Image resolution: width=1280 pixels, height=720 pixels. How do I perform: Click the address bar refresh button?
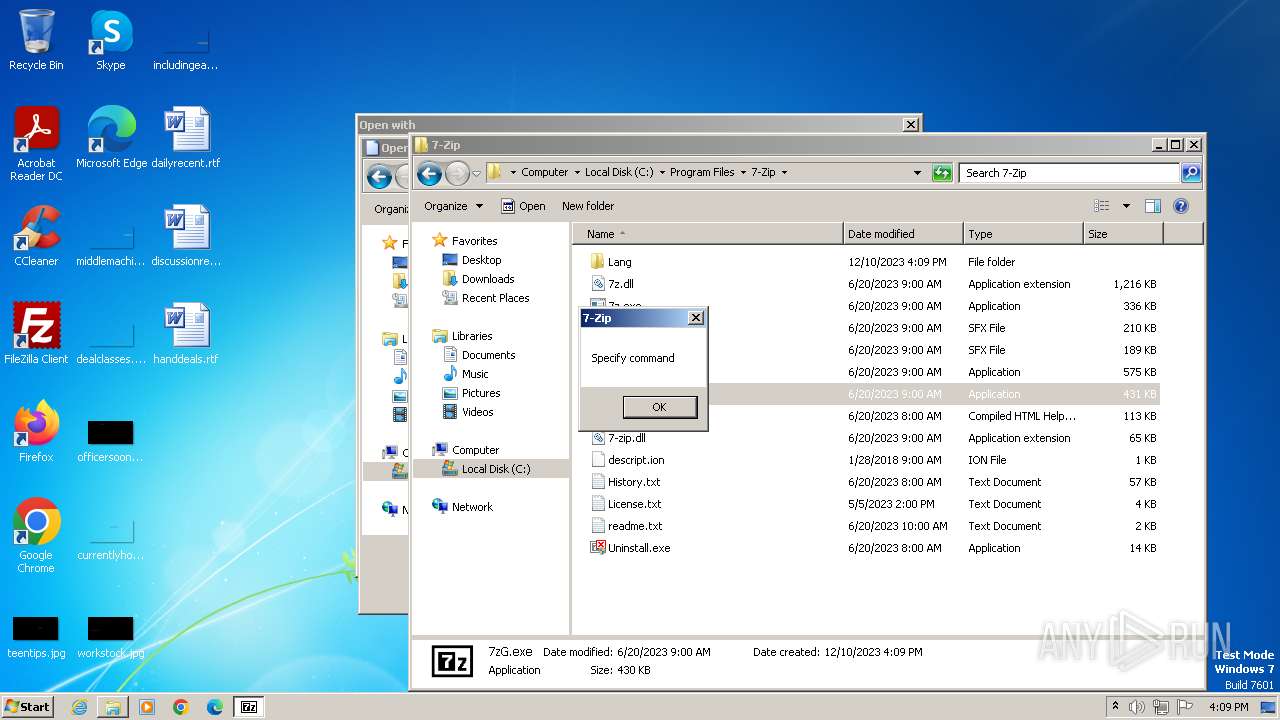(x=942, y=173)
